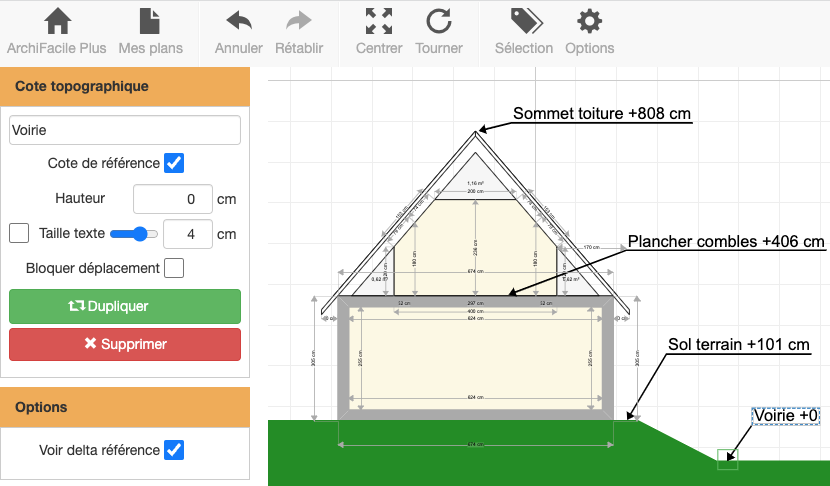The height and width of the screenshot is (486, 830).
Task: Open the Options gear icon
Action: click(x=590, y=22)
